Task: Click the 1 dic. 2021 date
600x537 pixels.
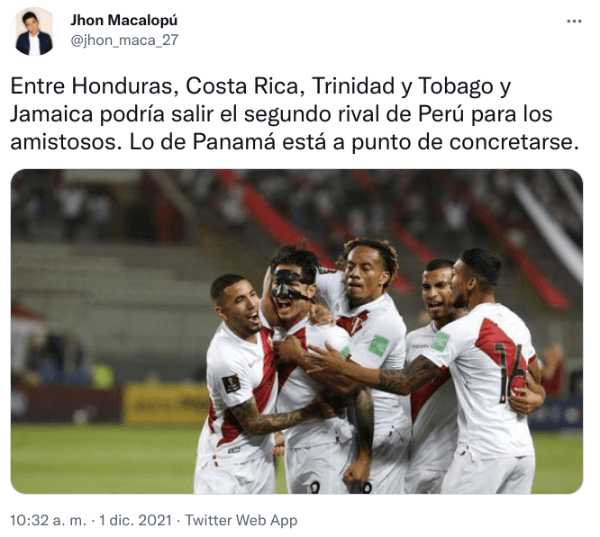Action: (x=135, y=520)
